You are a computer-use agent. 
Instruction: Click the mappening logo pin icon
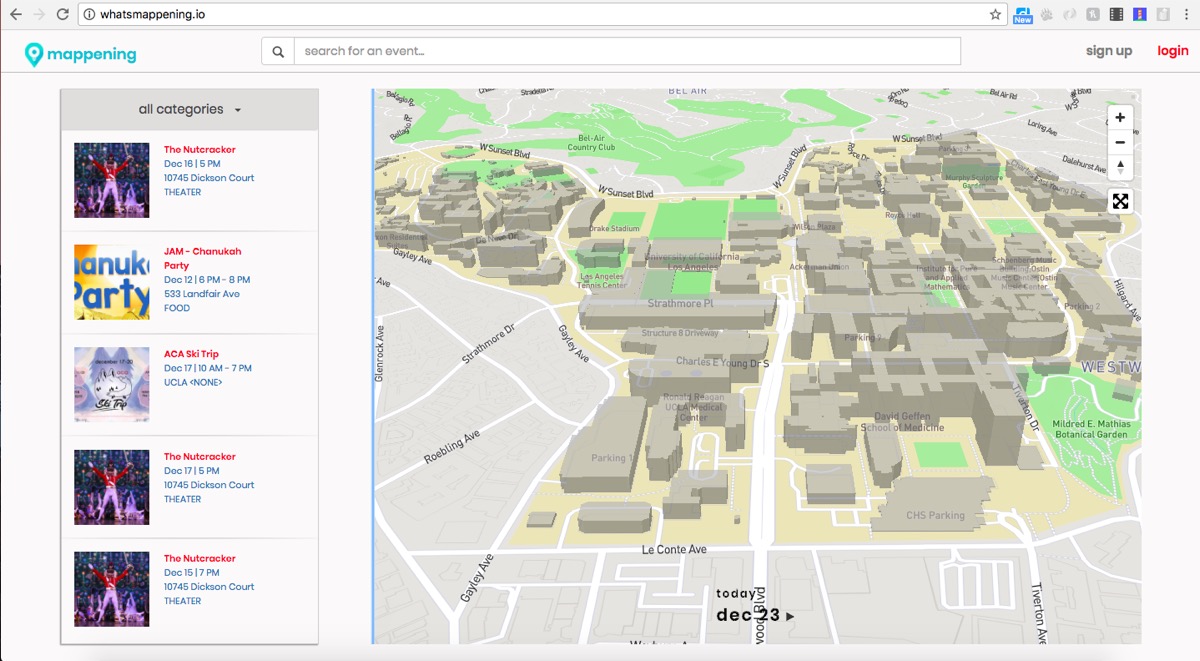click(34, 54)
